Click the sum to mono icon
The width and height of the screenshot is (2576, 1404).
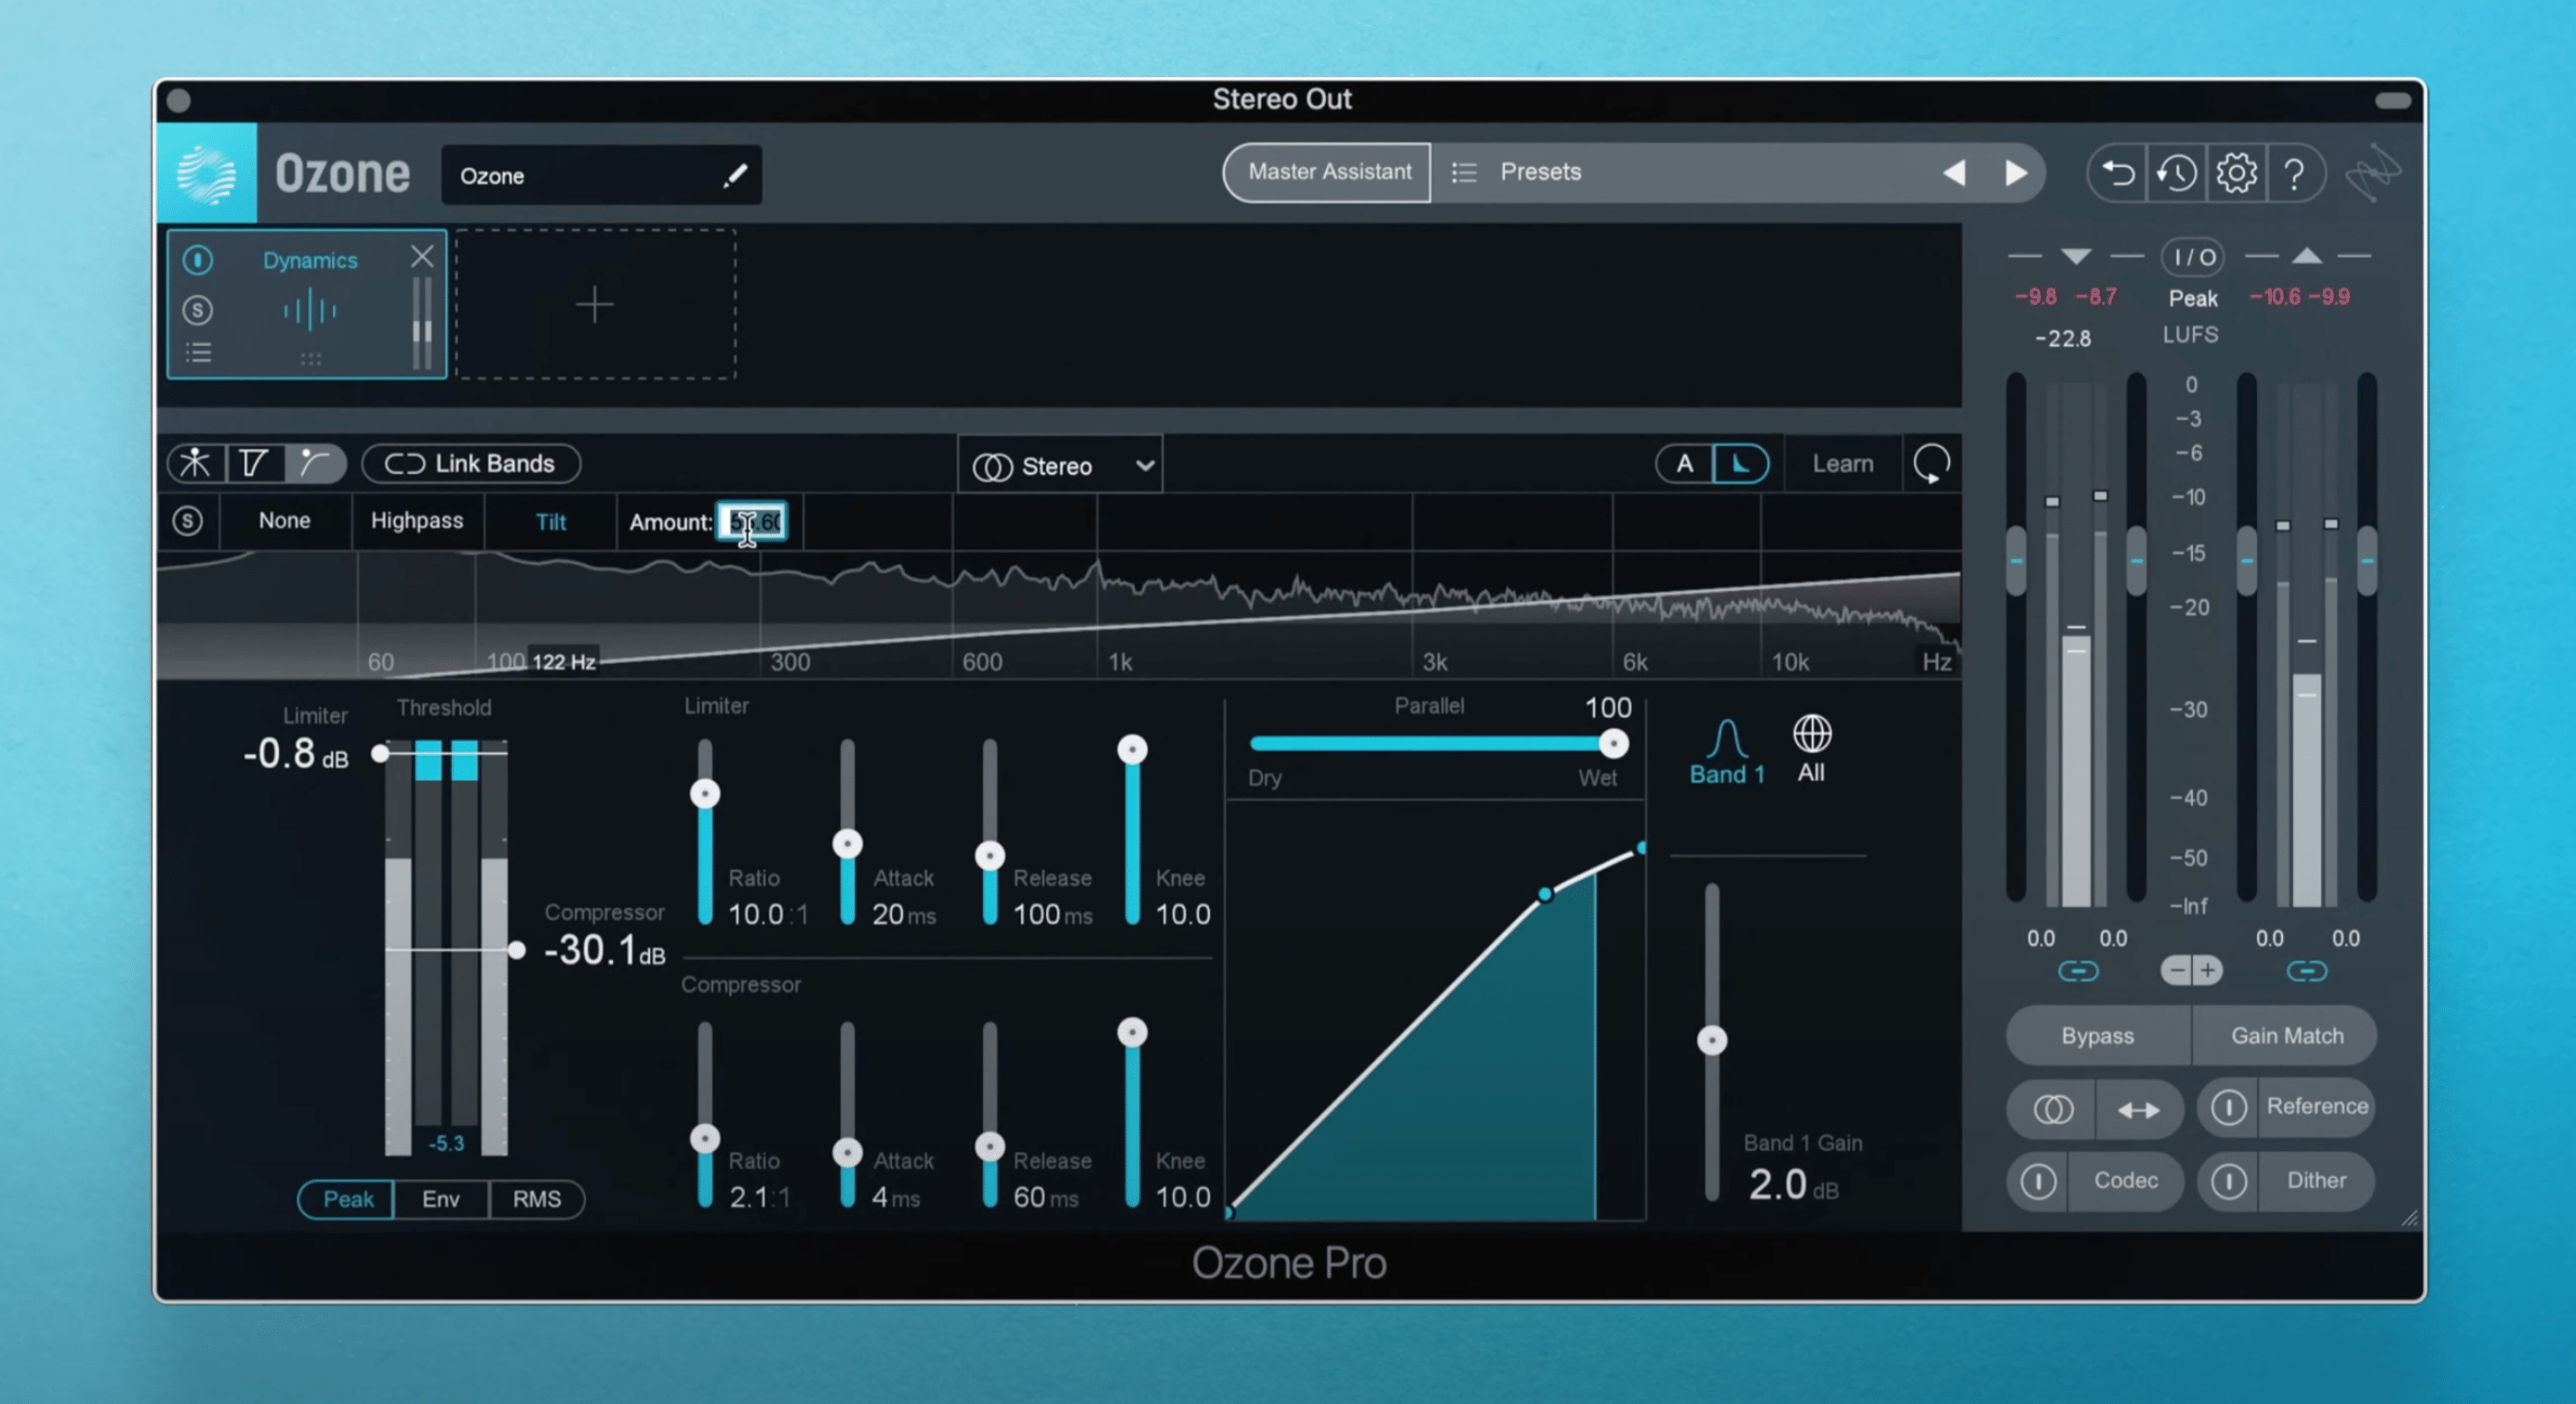(2053, 1109)
